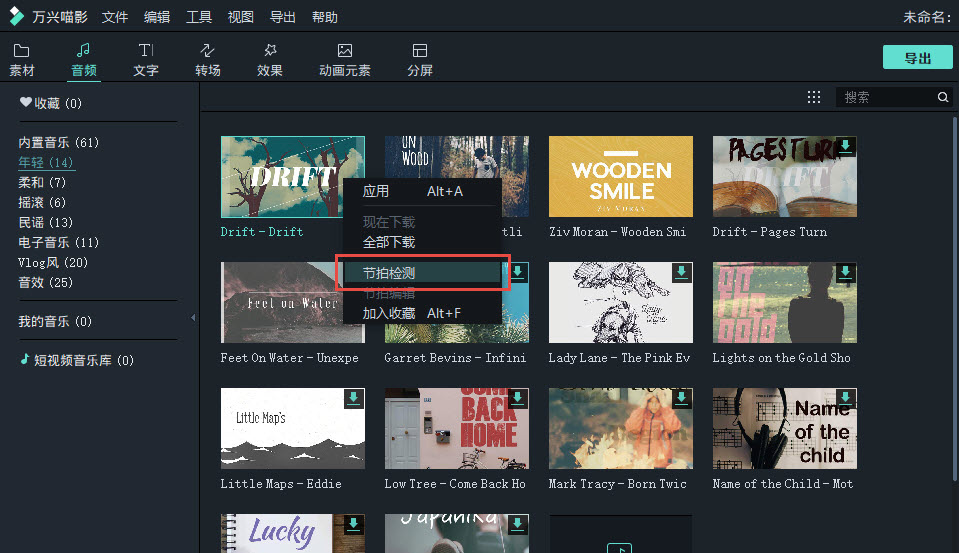The width and height of the screenshot is (959, 553).
Task: Select 节拍检测 in the context menu
Action: click(389, 272)
